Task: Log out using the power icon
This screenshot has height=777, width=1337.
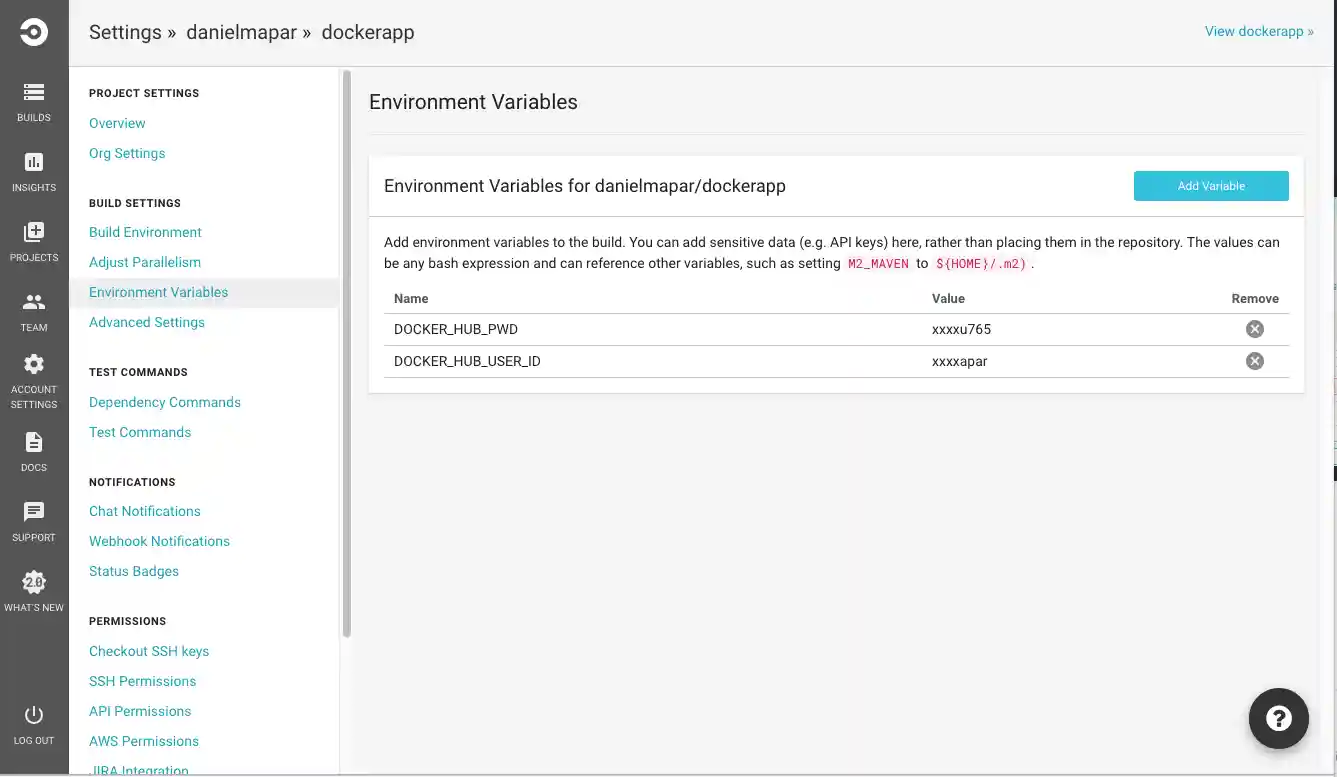Action: (x=34, y=722)
